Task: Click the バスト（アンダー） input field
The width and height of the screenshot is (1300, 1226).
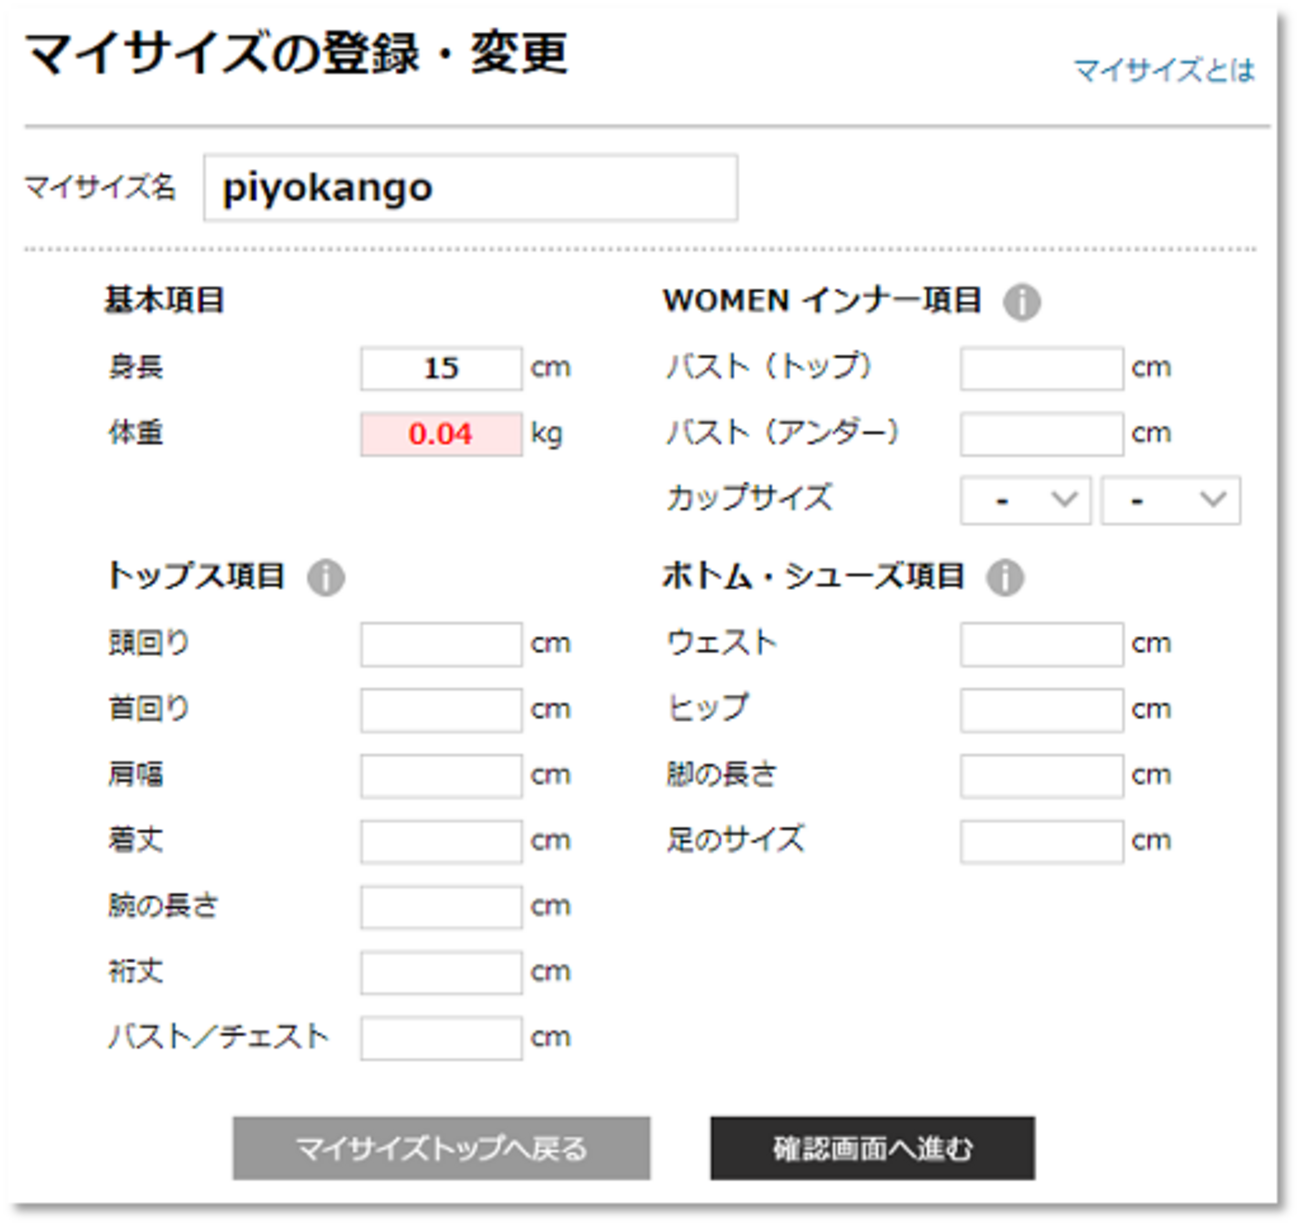Action: (x=1041, y=434)
